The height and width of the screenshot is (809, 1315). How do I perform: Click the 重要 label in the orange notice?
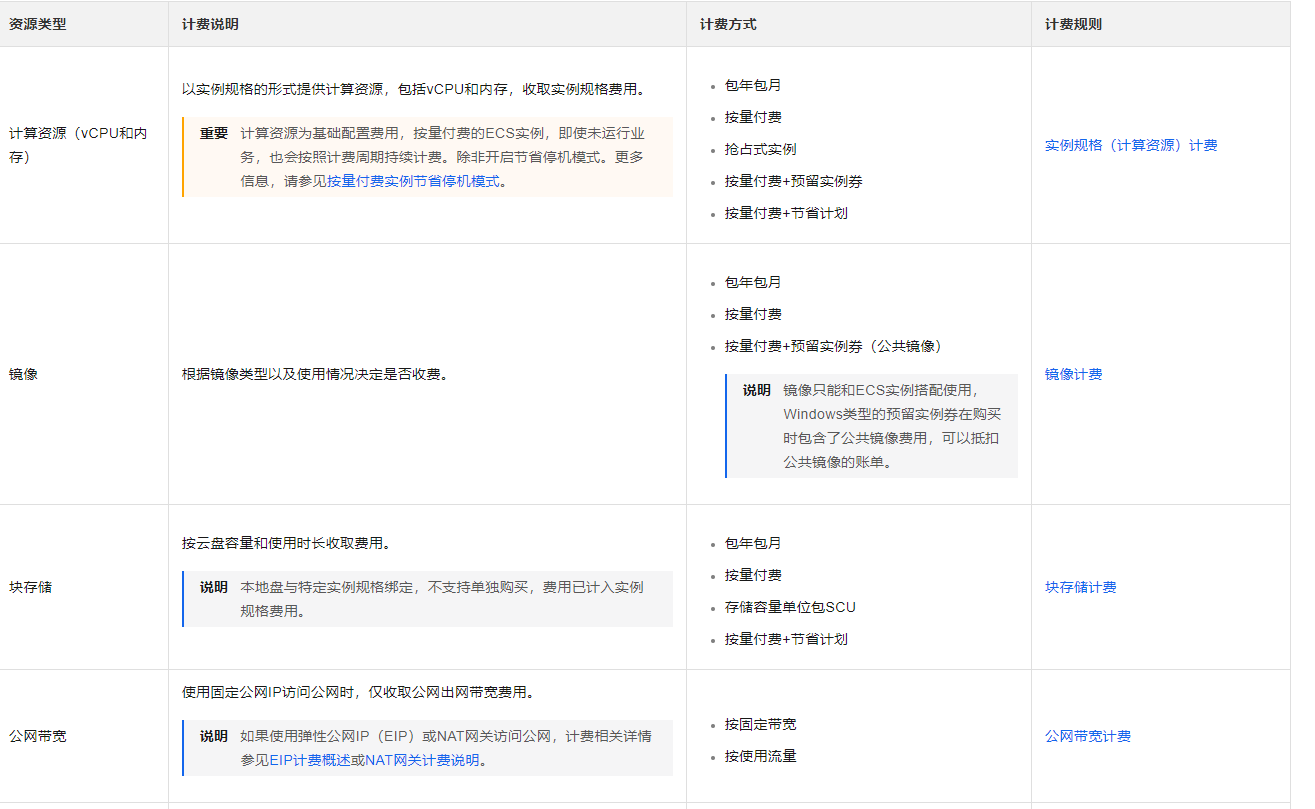(213, 133)
